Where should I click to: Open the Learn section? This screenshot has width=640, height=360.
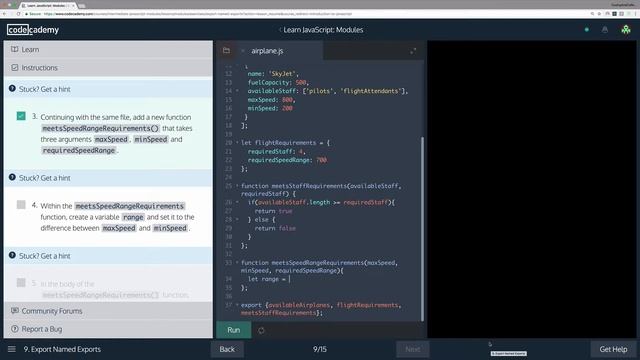tap(108, 49)
